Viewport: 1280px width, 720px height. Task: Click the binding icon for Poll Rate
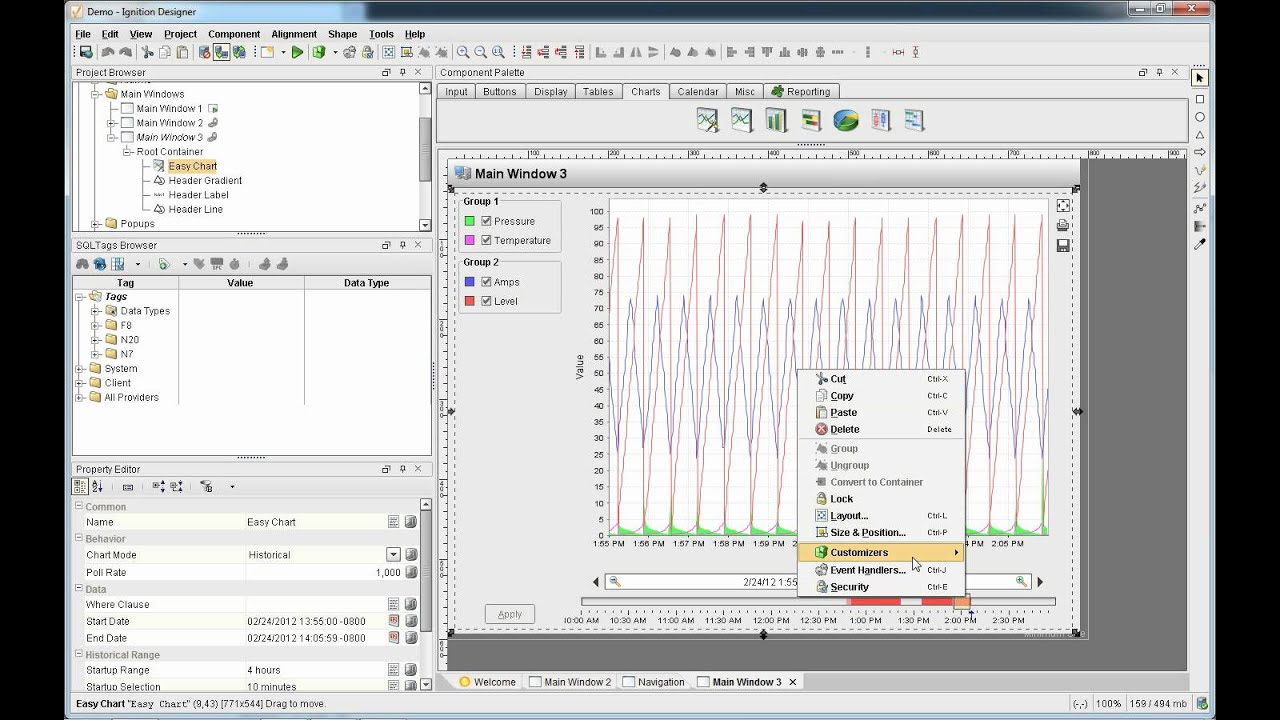411,572
